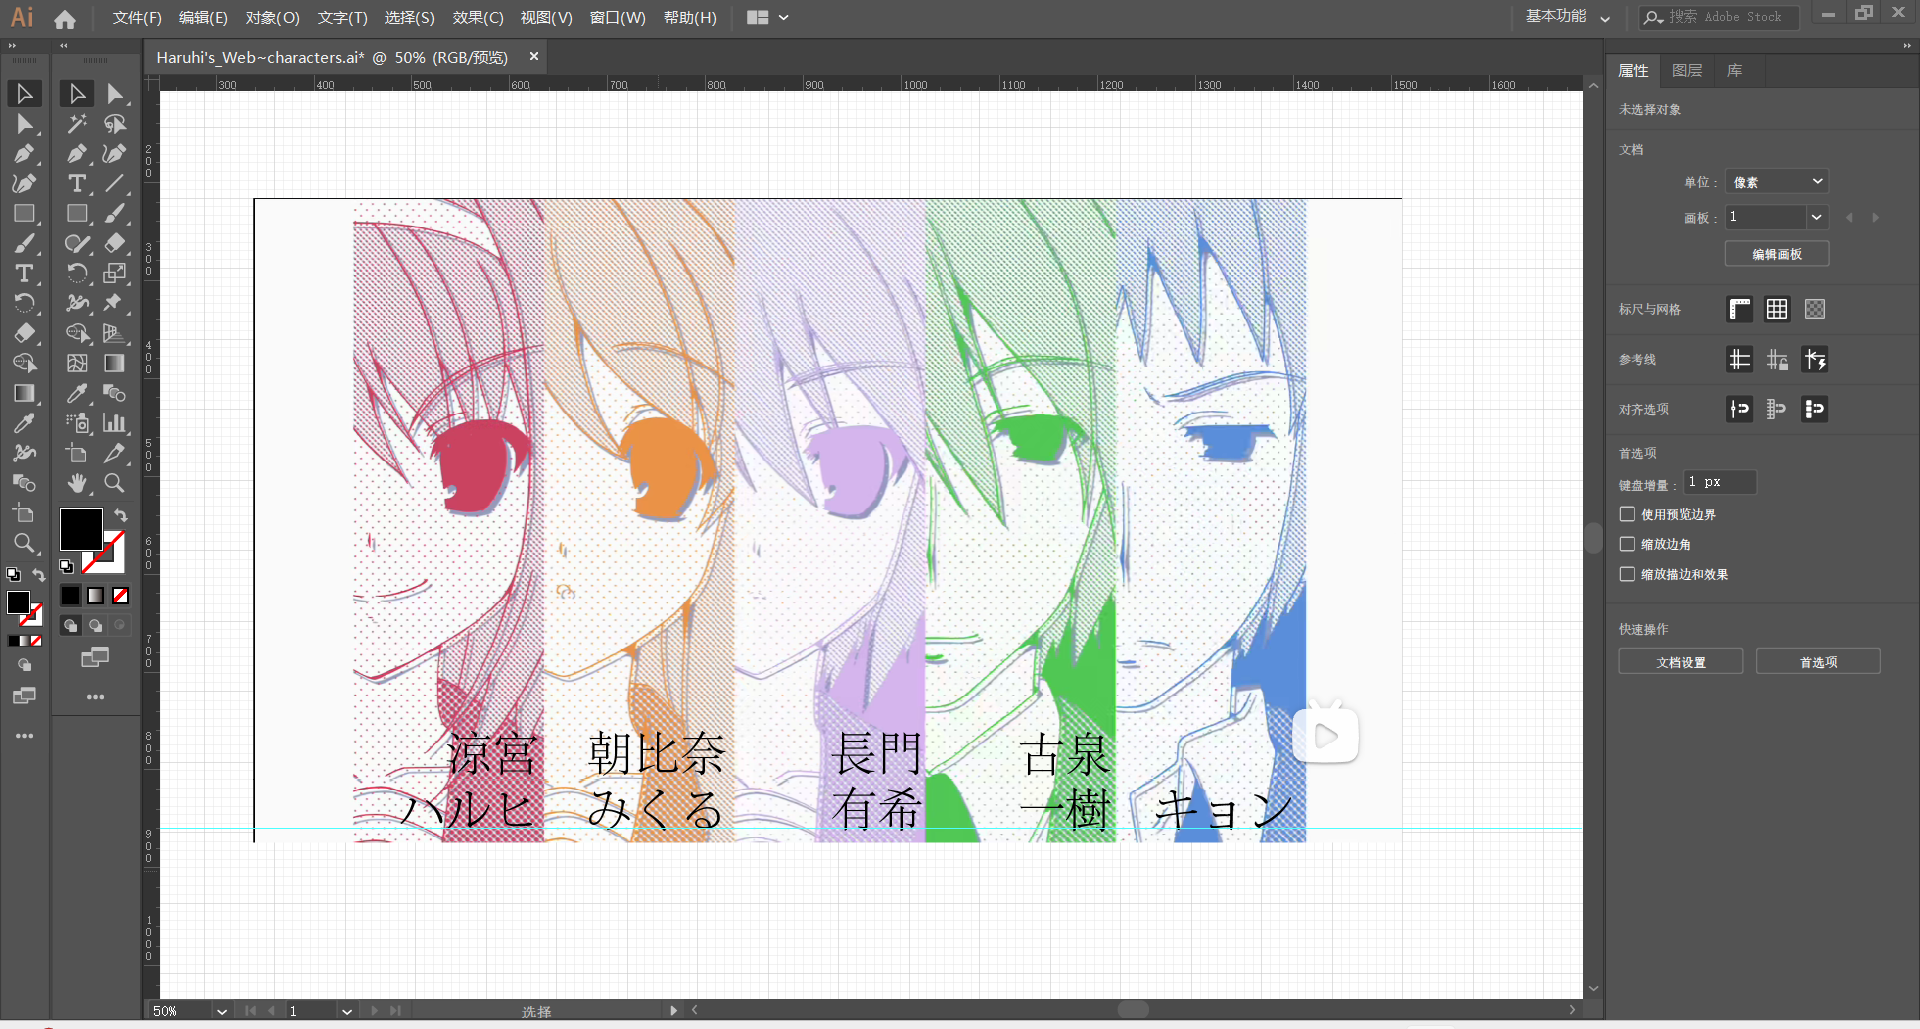Click the floating video play overlay button
Image resolution: width=1920 pixels, height=1029 pixels.
1326,736
